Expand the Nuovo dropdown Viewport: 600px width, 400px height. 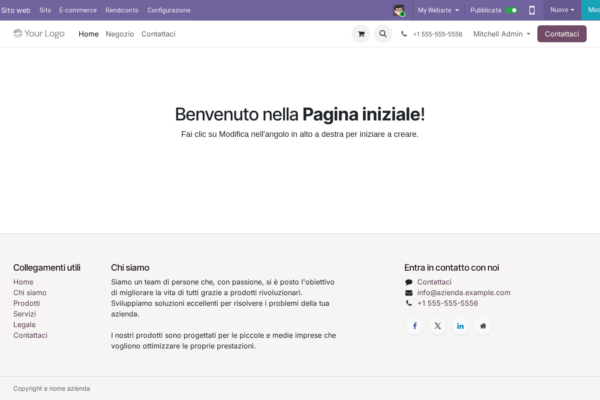point(562,10)
